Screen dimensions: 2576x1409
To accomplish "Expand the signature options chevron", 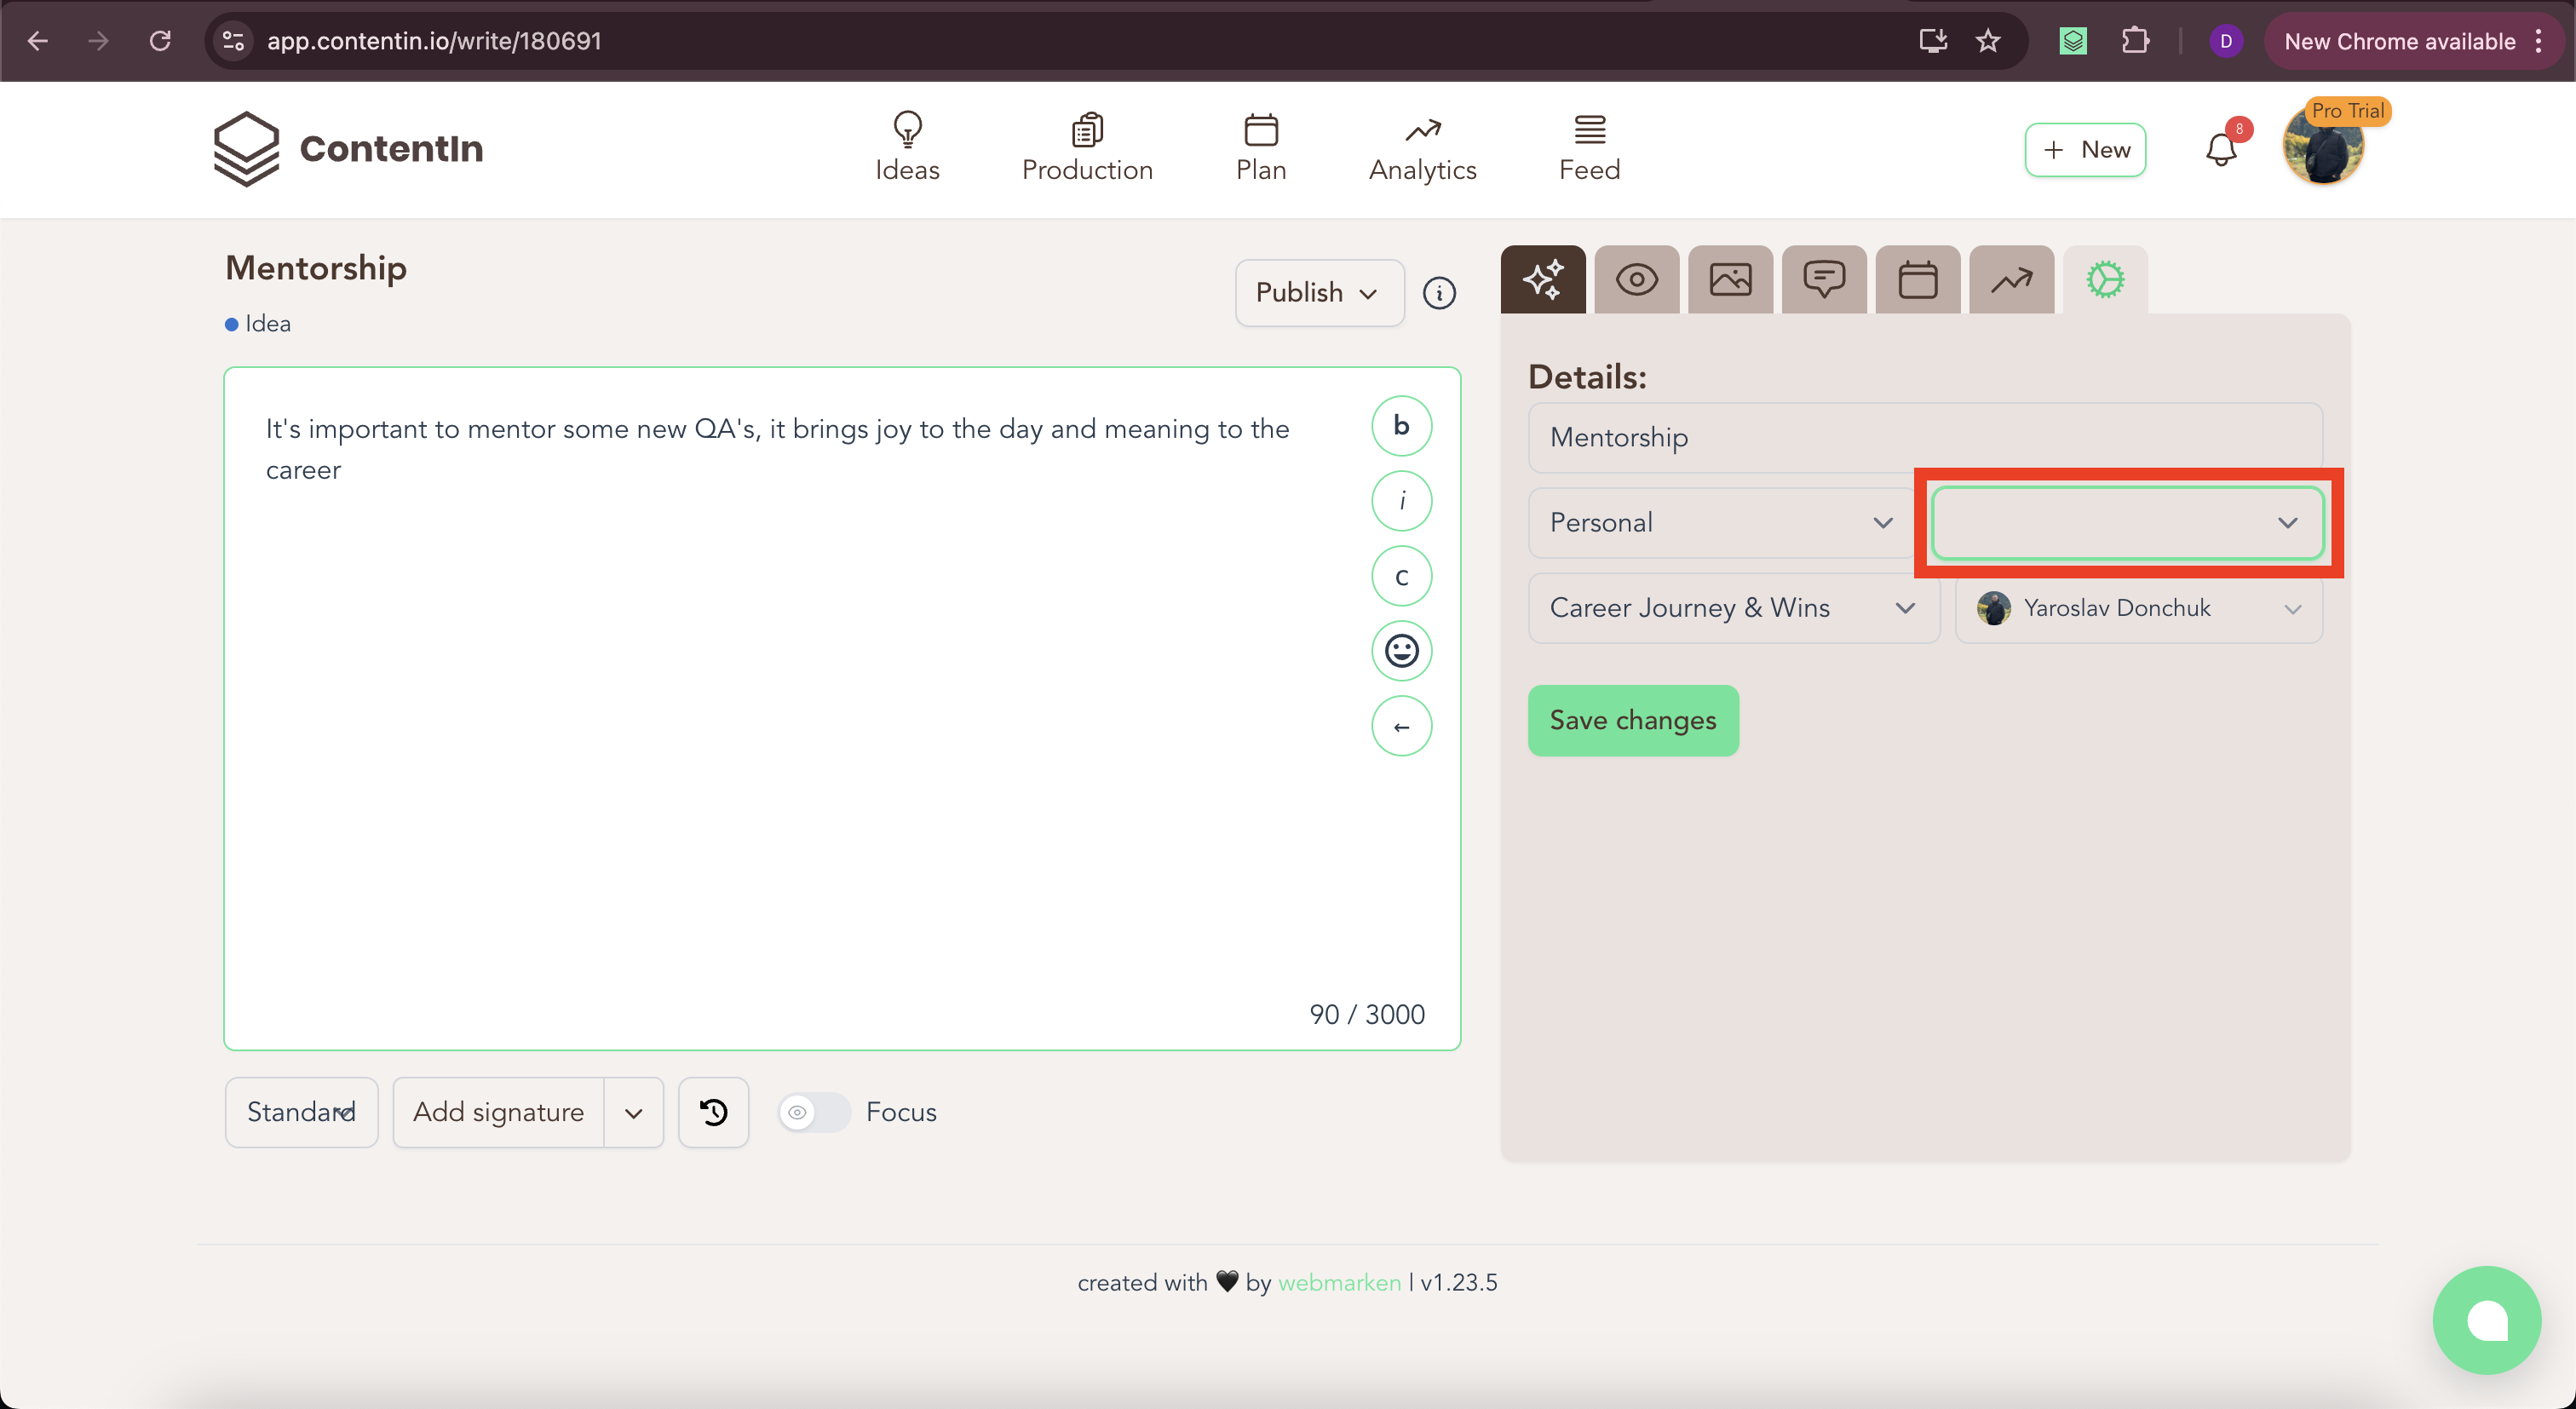I will (x=634, y=1112).
